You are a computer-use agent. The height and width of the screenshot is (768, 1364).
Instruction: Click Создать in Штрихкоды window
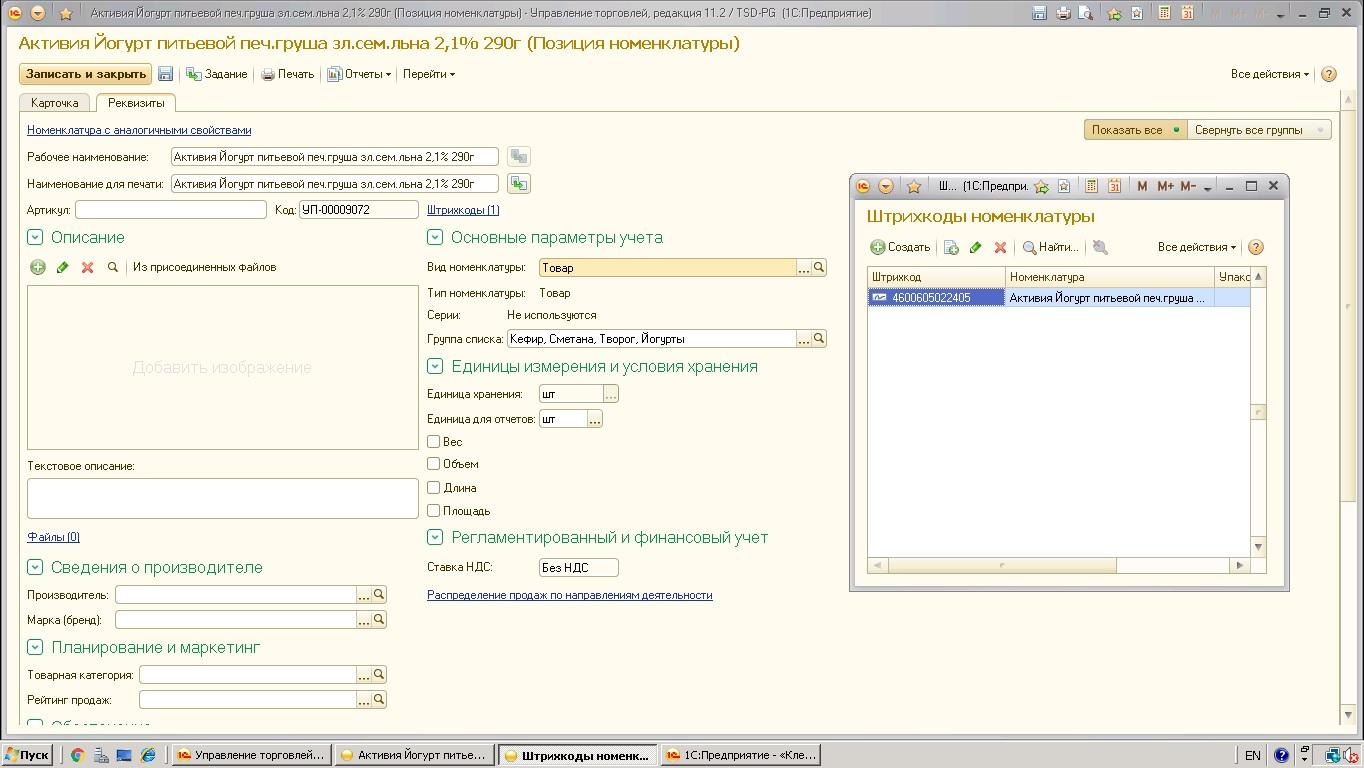click(900, 247)
